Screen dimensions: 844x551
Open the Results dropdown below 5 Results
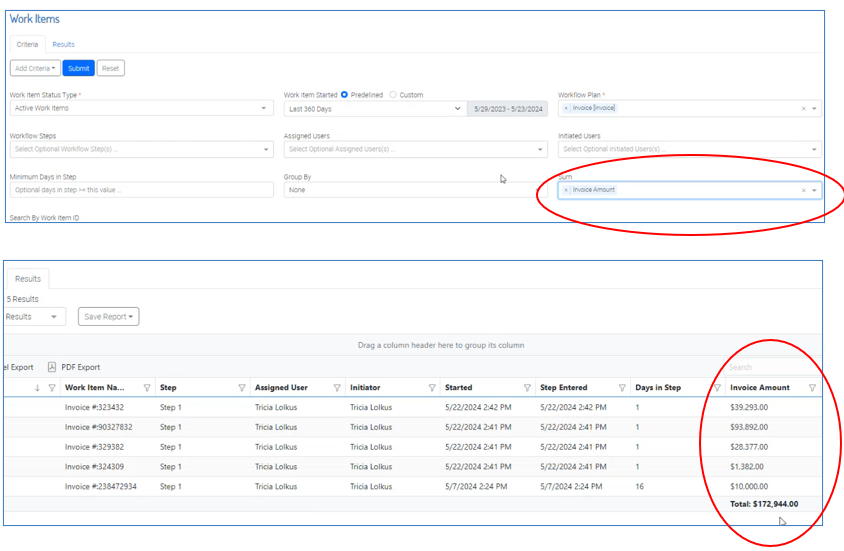click(34, 316)
